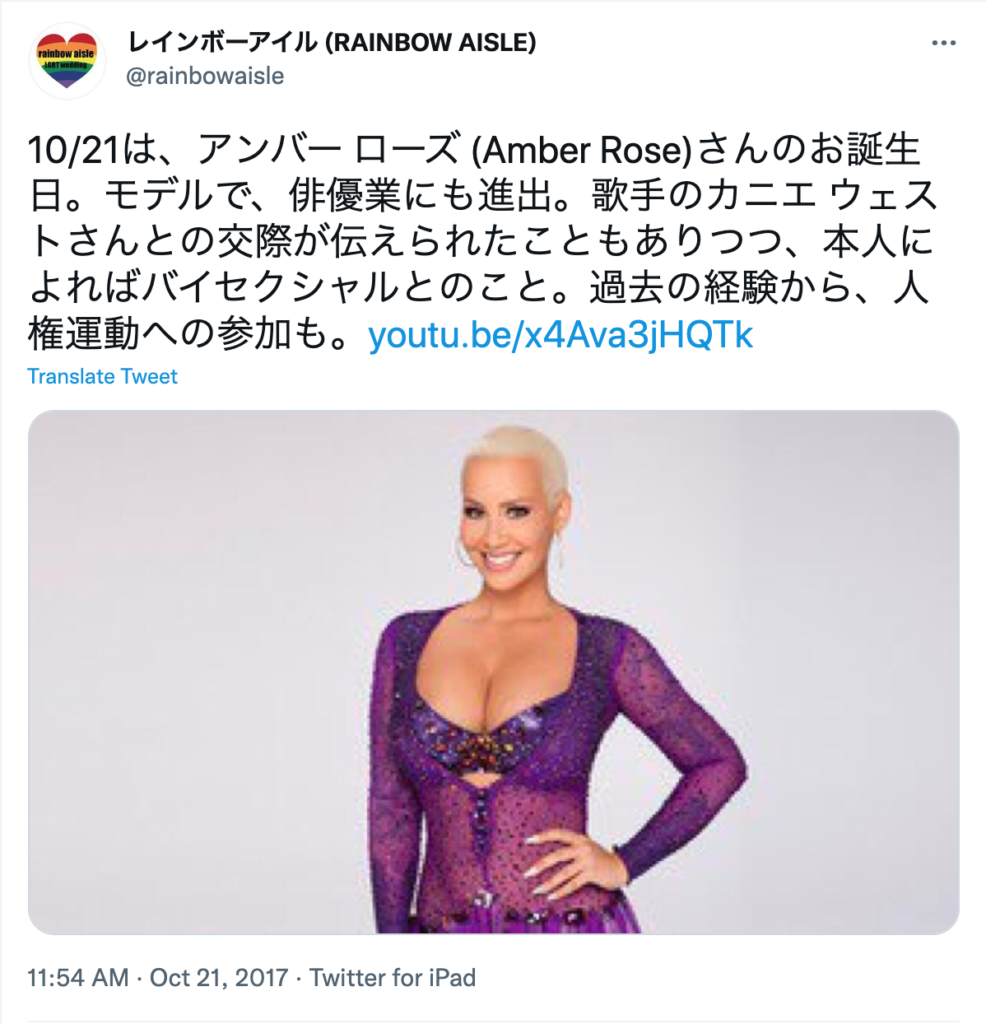
Task: Open the youtu.be/x4Ava3jHQTk link
Action: click(560, 335)
